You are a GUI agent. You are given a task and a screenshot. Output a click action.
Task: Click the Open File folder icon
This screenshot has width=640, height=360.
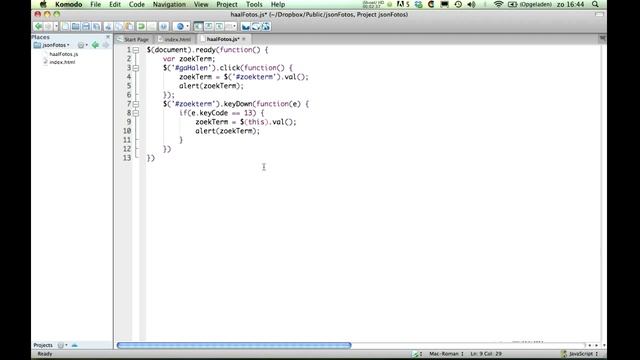(76, 27)
